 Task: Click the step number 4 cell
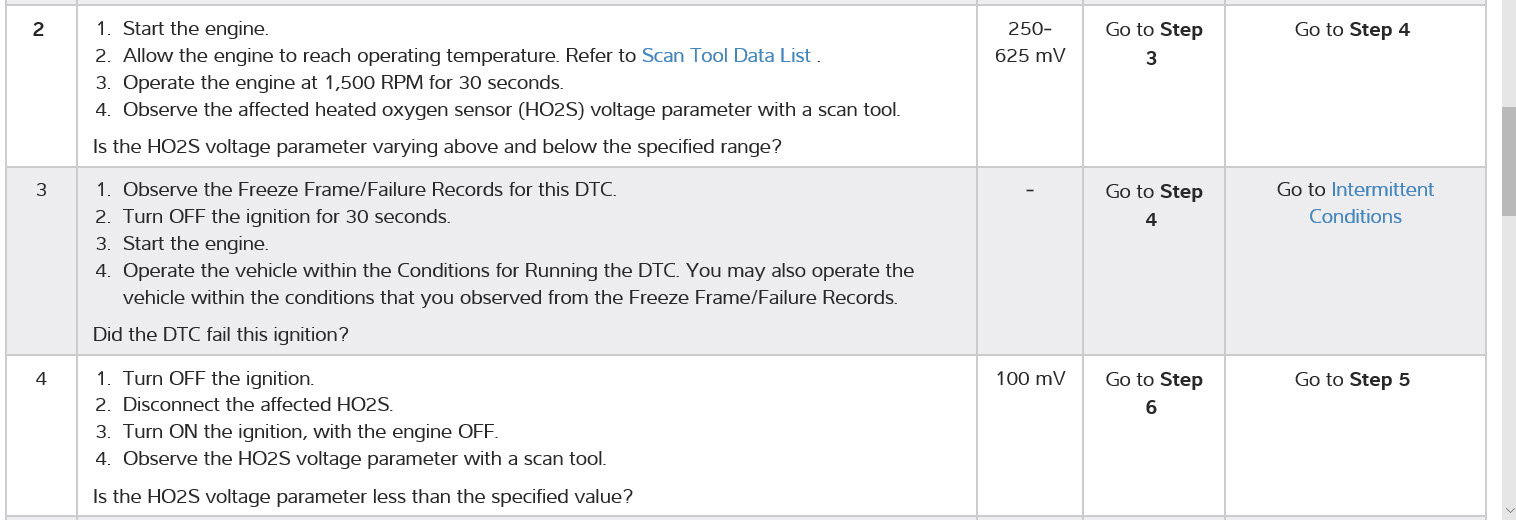[x=41, y=380]
